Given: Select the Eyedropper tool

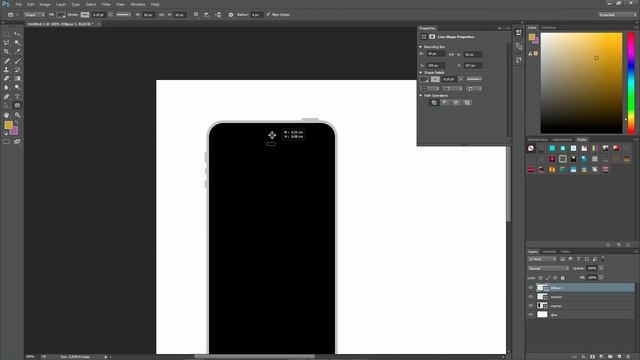Looking at the screenshot, I should pos(17,52).
